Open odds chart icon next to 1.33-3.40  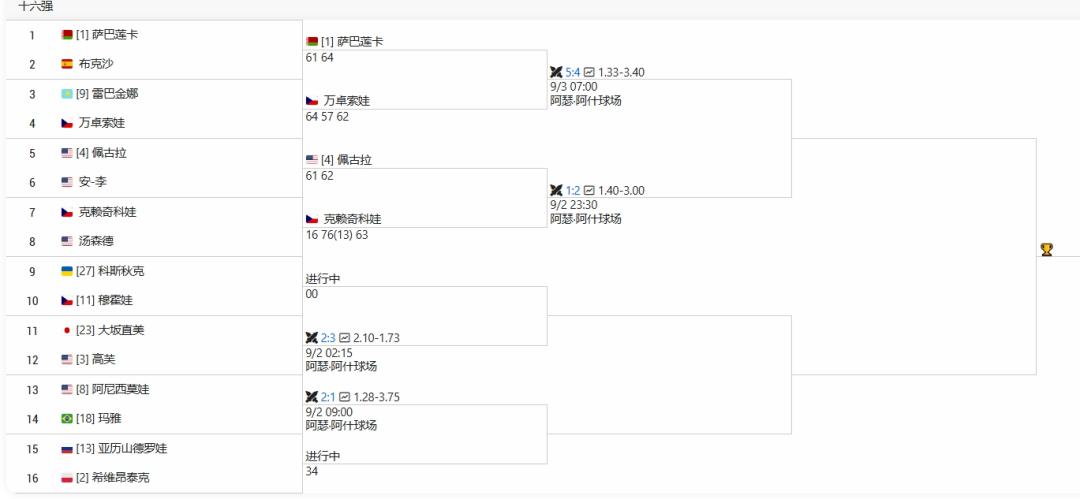(589, 72)
